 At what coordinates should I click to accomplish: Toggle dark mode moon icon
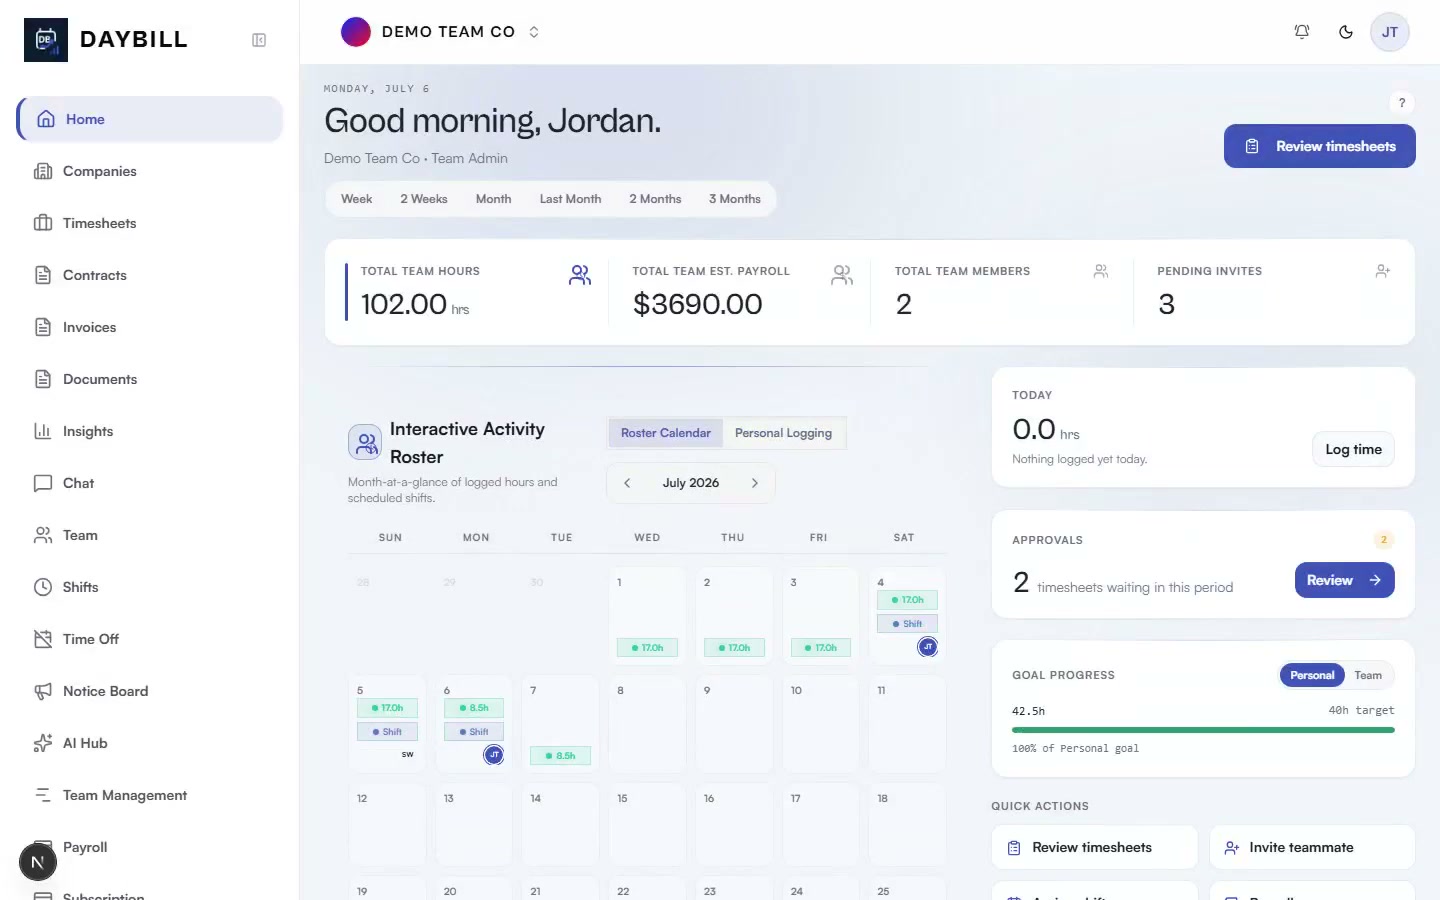[x=1346, y=32]
